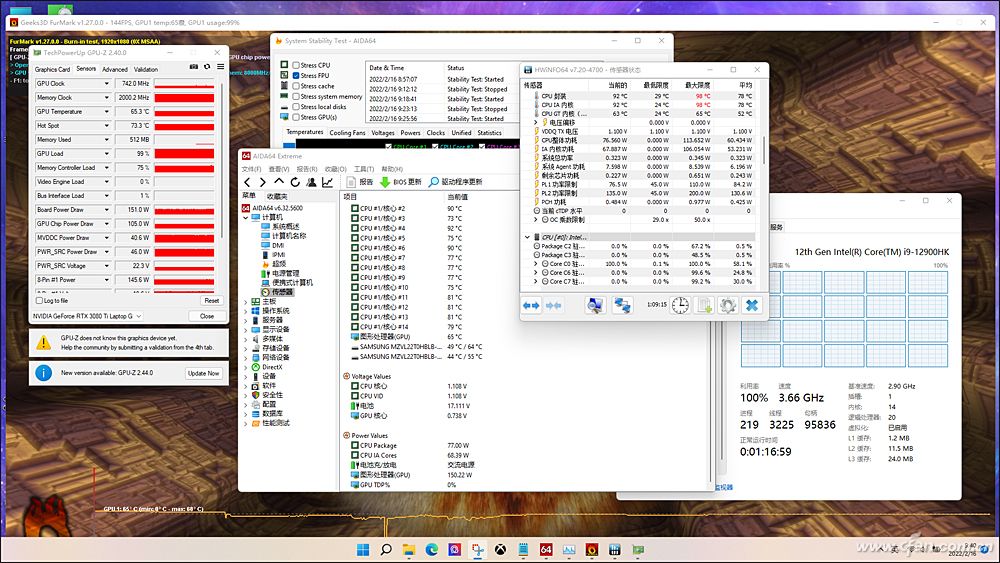Open GPU-Z hamburger menu icon
Image resolution: width=1000 pixels, height=563 pixels.
220,67
